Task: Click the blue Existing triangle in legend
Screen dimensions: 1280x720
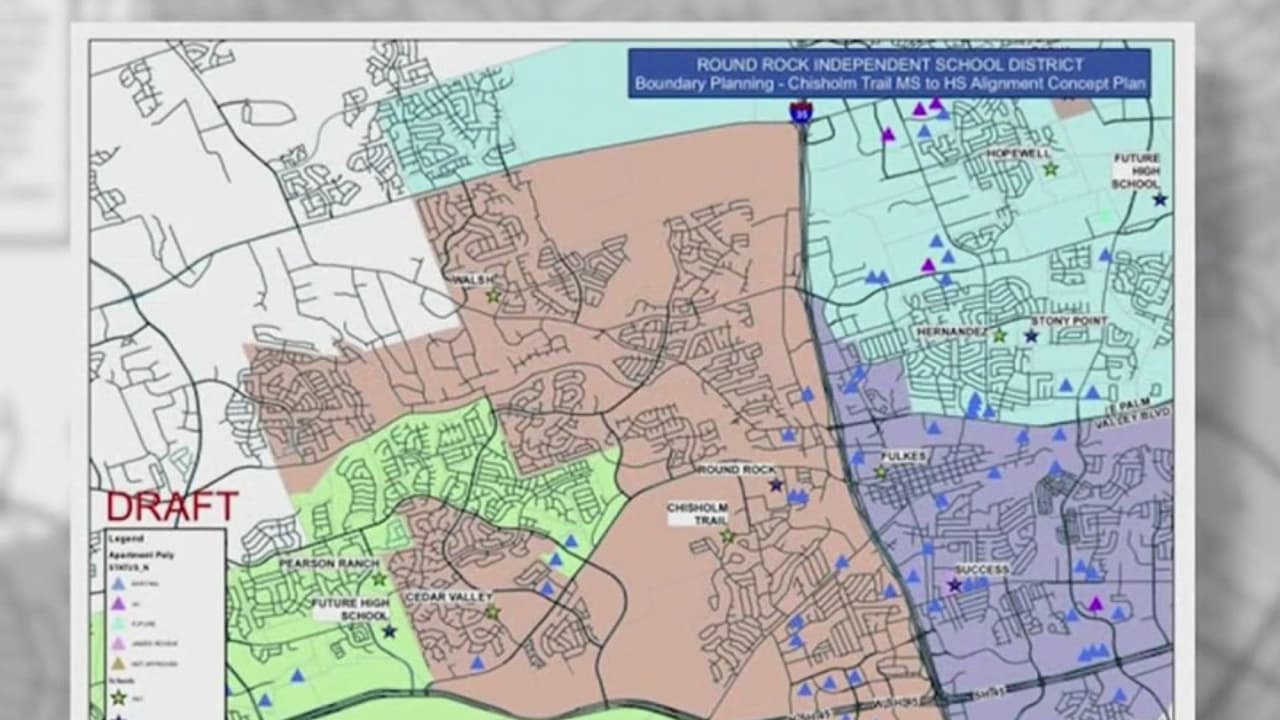Action: (118, 583)
